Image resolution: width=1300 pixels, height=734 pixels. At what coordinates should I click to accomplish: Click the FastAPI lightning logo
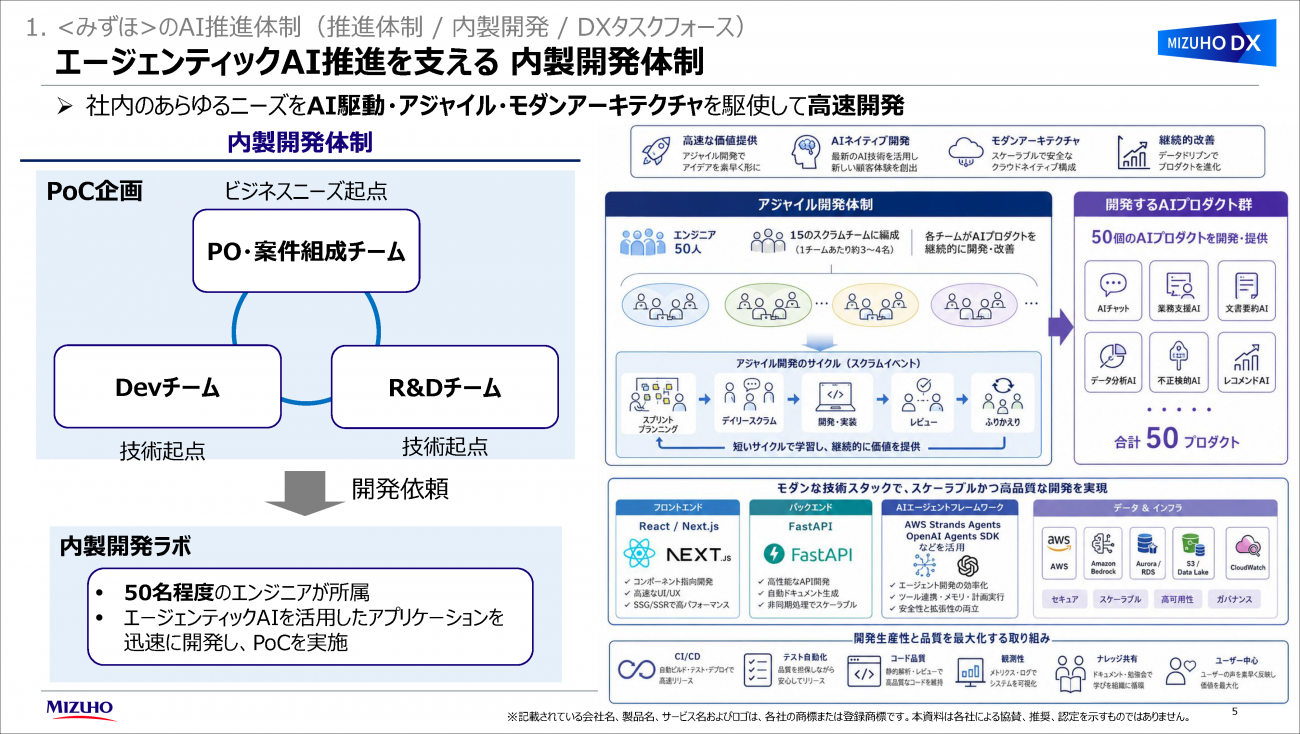click(776, 553)
